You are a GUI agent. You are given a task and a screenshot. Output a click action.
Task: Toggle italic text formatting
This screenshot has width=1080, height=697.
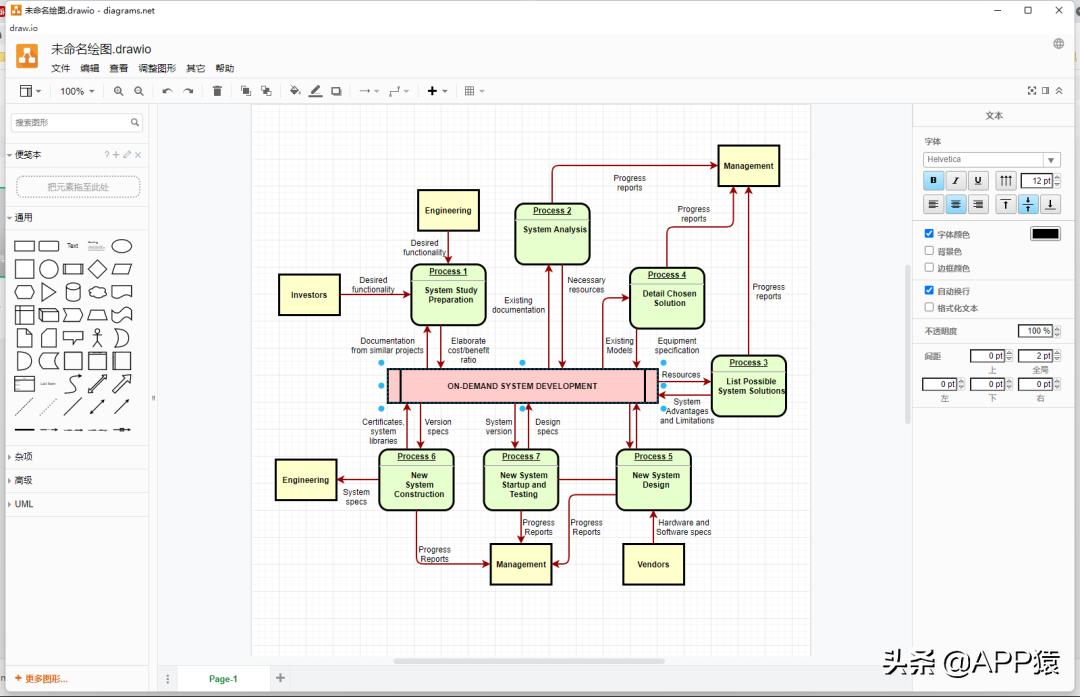point(956,181)
